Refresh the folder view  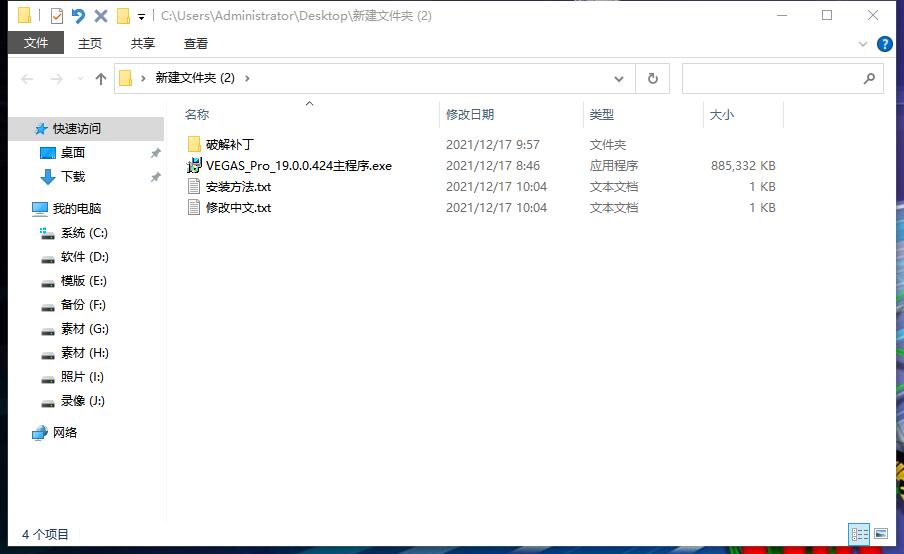click(653, 78)
